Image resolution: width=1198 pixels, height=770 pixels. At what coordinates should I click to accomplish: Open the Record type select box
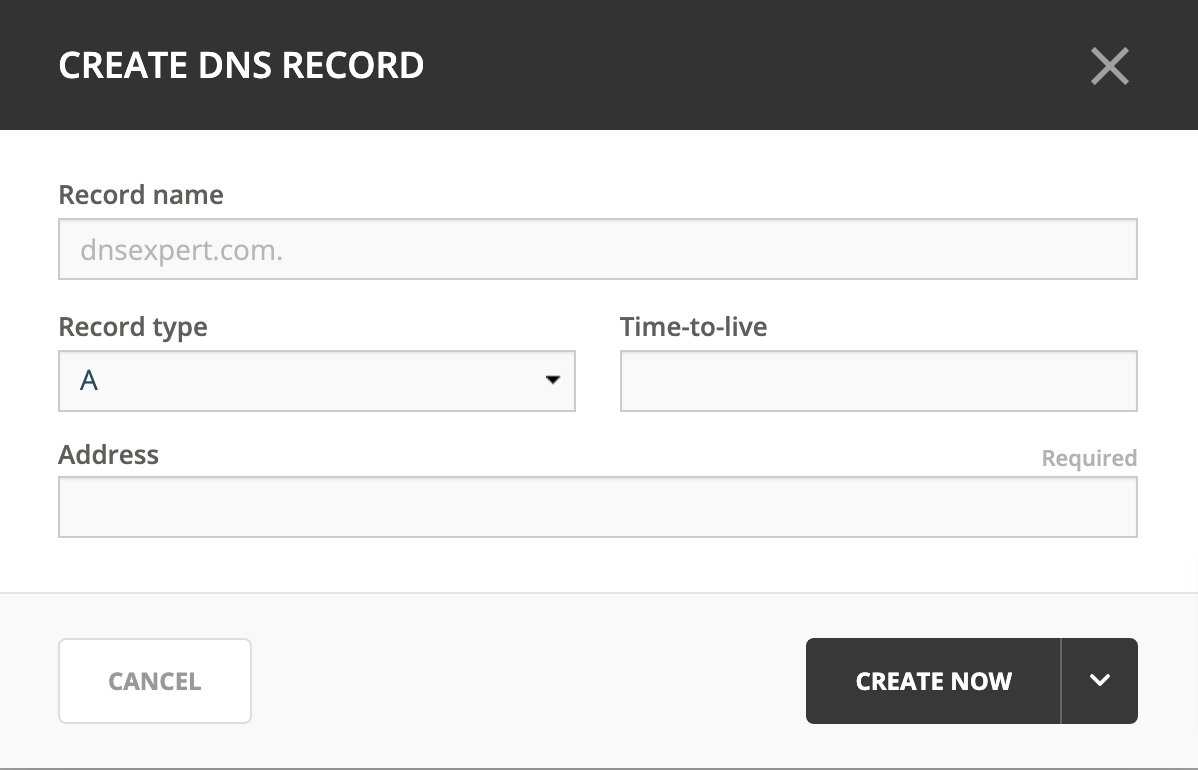click(x=316, y=380)
